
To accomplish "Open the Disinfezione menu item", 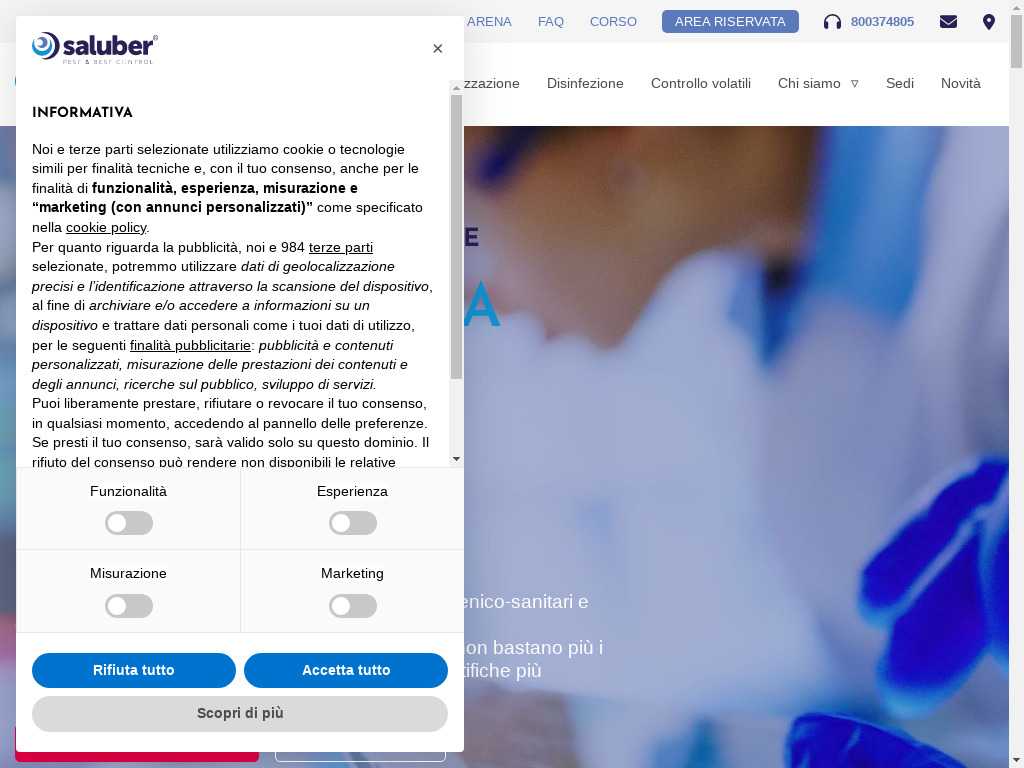I will [x=585, y=84].
